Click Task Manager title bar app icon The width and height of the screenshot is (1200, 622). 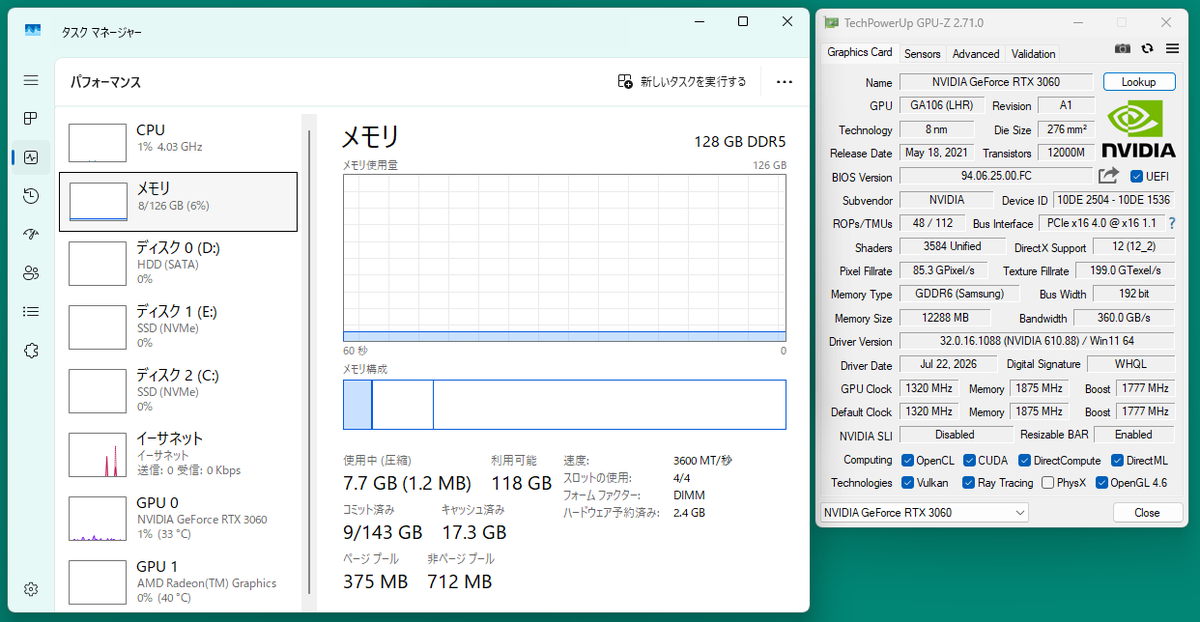pos(33,32)
